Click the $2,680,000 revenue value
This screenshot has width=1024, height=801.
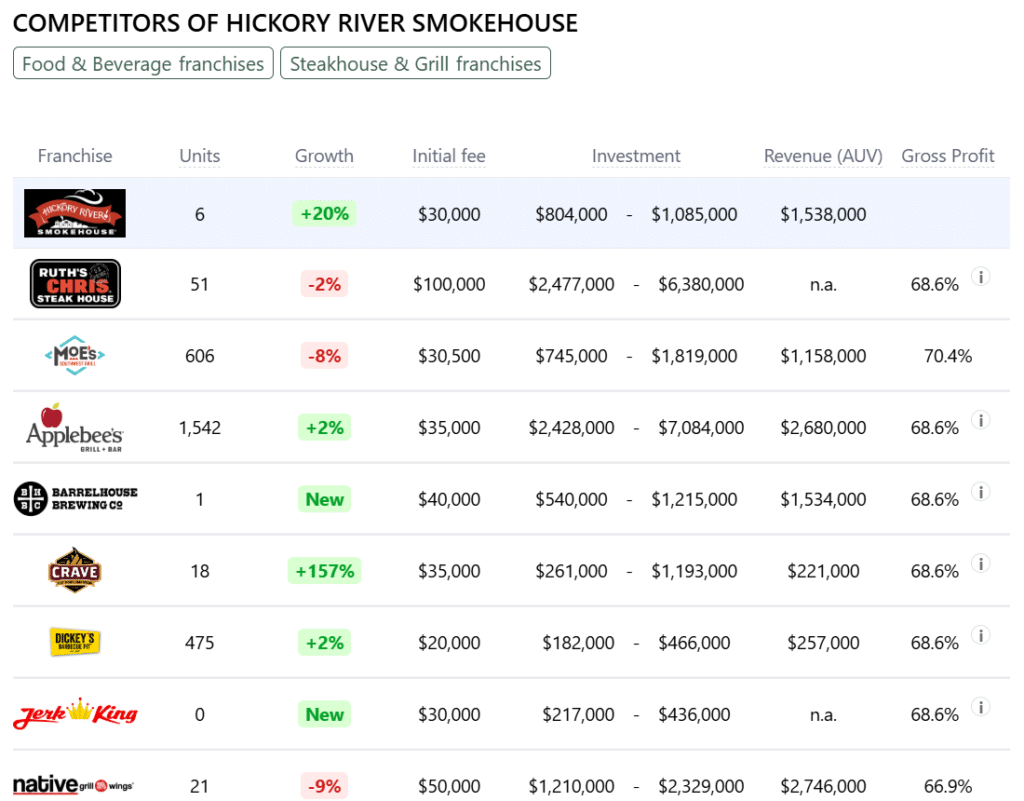coord(823,428)
